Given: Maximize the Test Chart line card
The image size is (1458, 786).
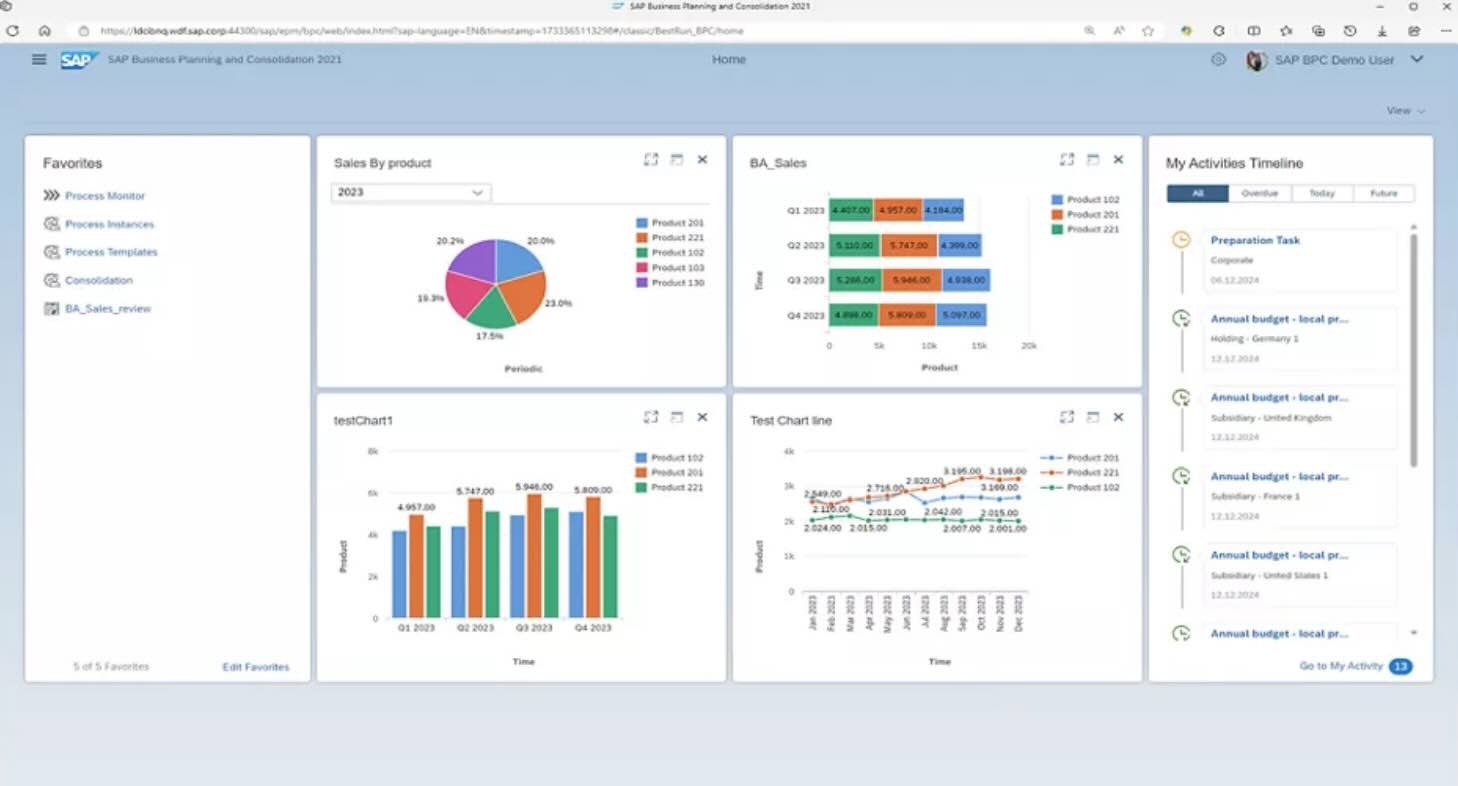Looking at the screenshot, I should pyautogui.click(x=1067, y=417).
